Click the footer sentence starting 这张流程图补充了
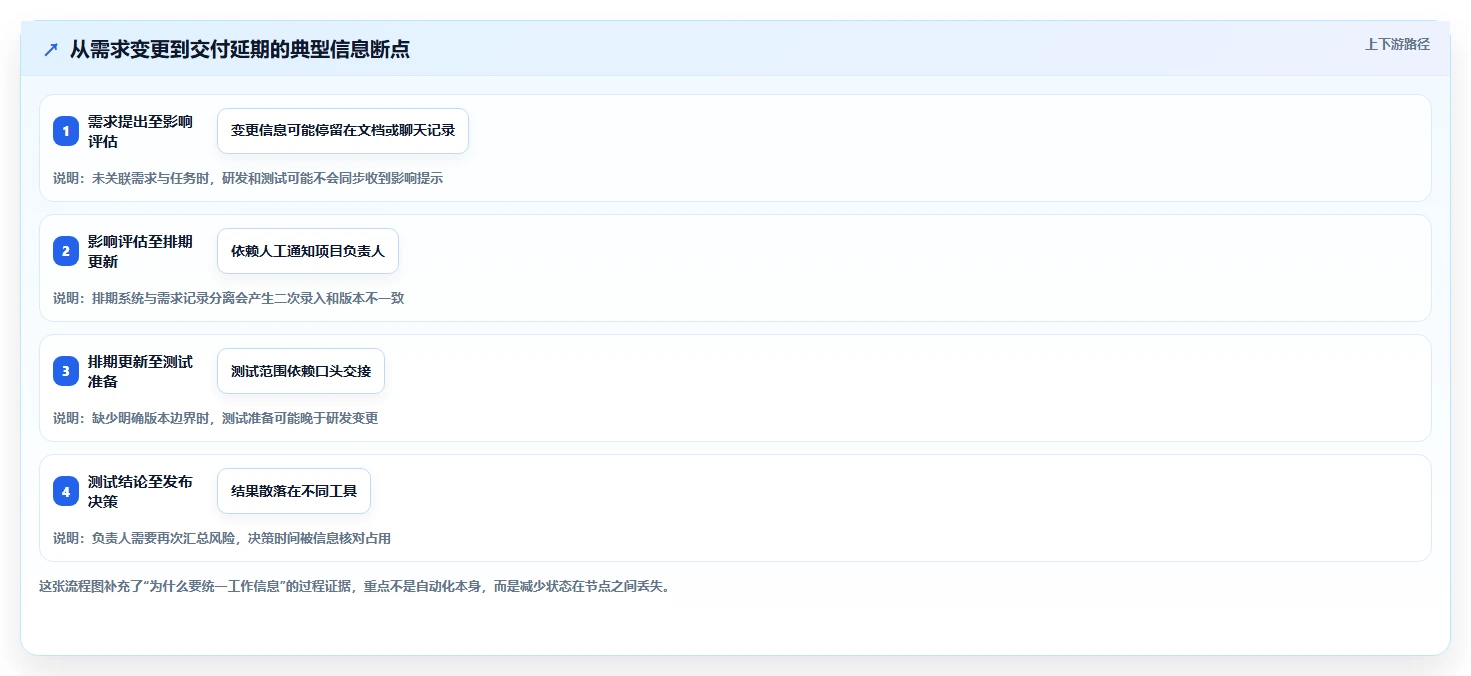Viewport: 1471px width, 676px height. [355, 586]
